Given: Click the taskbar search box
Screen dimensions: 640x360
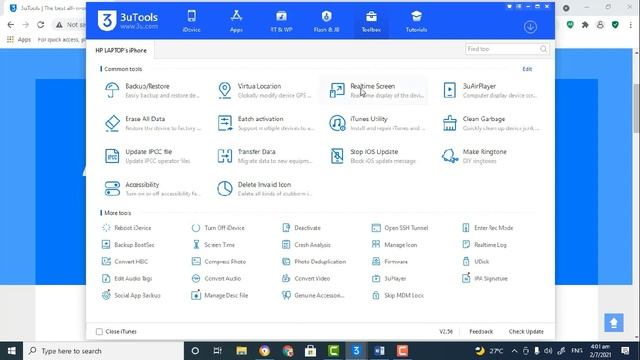Looking at the screenshot, I should click(104, 351).
